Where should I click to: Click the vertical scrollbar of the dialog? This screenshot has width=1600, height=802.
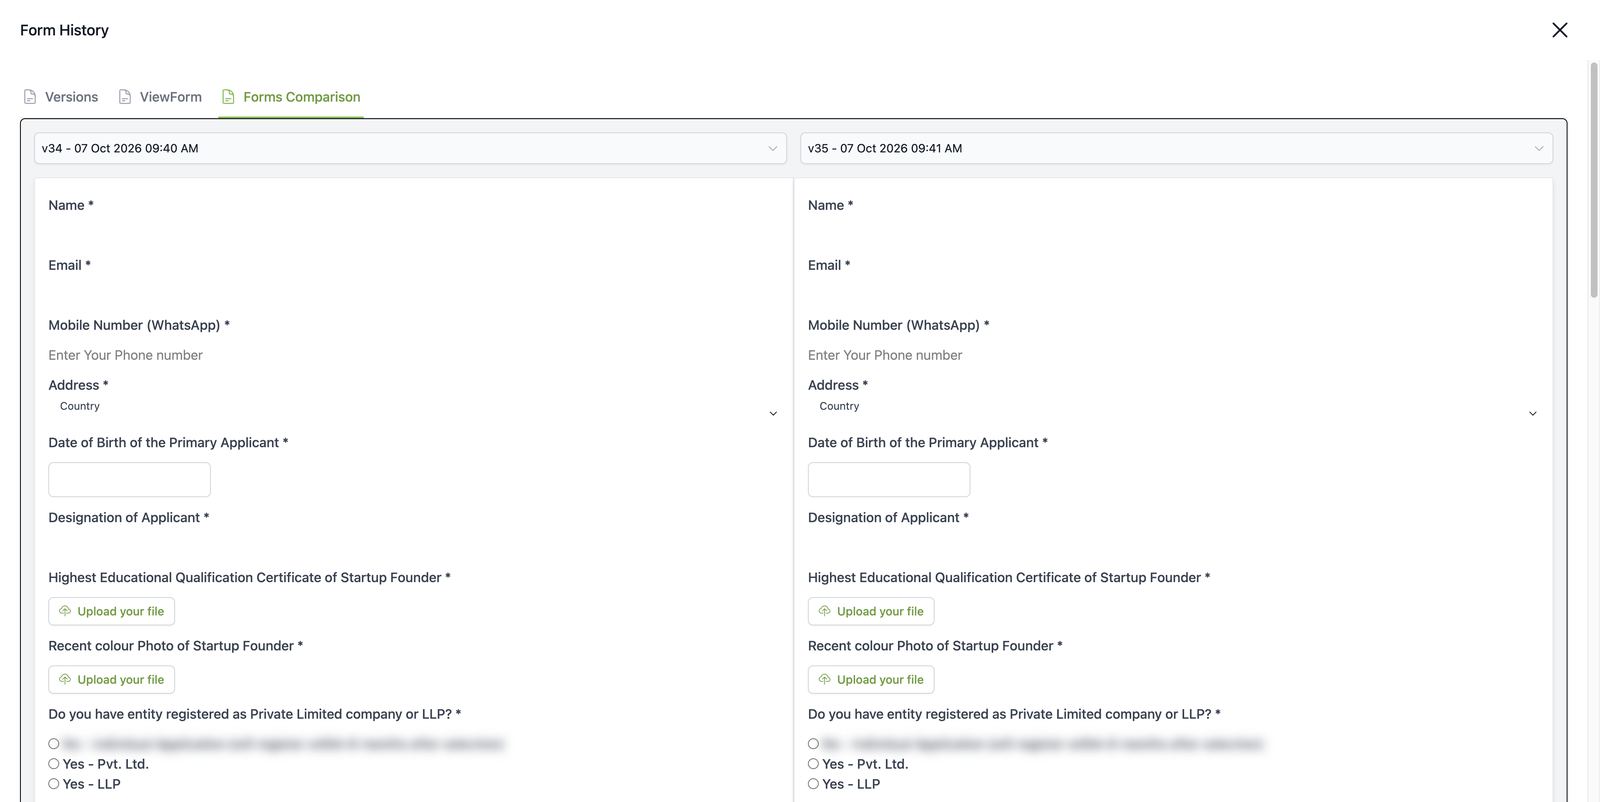coord(1594,180)
